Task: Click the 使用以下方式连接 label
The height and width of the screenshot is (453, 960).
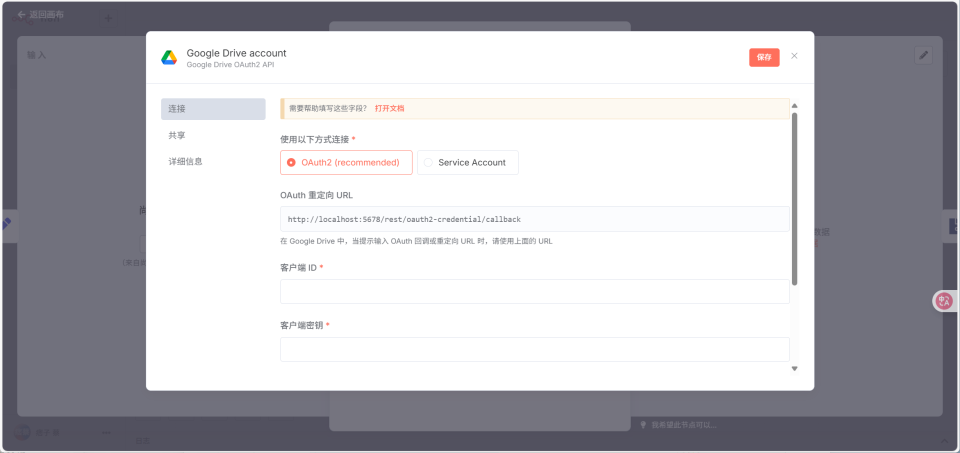Action: pyautogui.click(x=315, y=140)
